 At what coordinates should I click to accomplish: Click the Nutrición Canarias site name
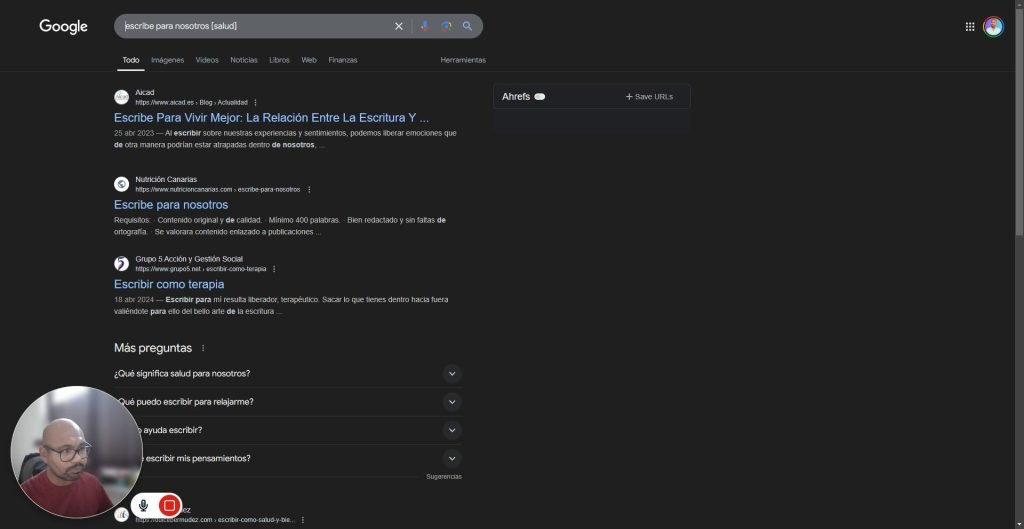click(x=166, y=180)
